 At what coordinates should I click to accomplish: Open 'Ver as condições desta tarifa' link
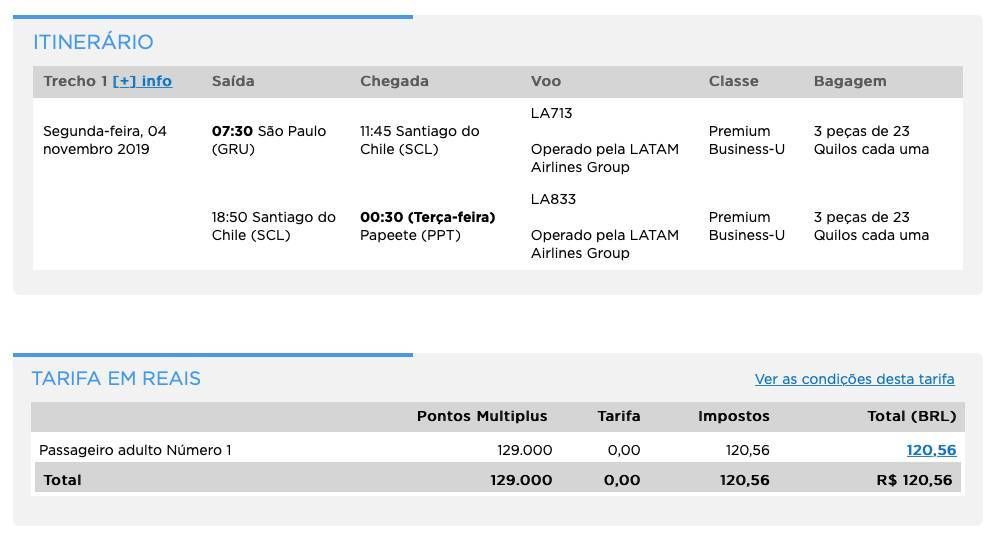tap(854, 379)
